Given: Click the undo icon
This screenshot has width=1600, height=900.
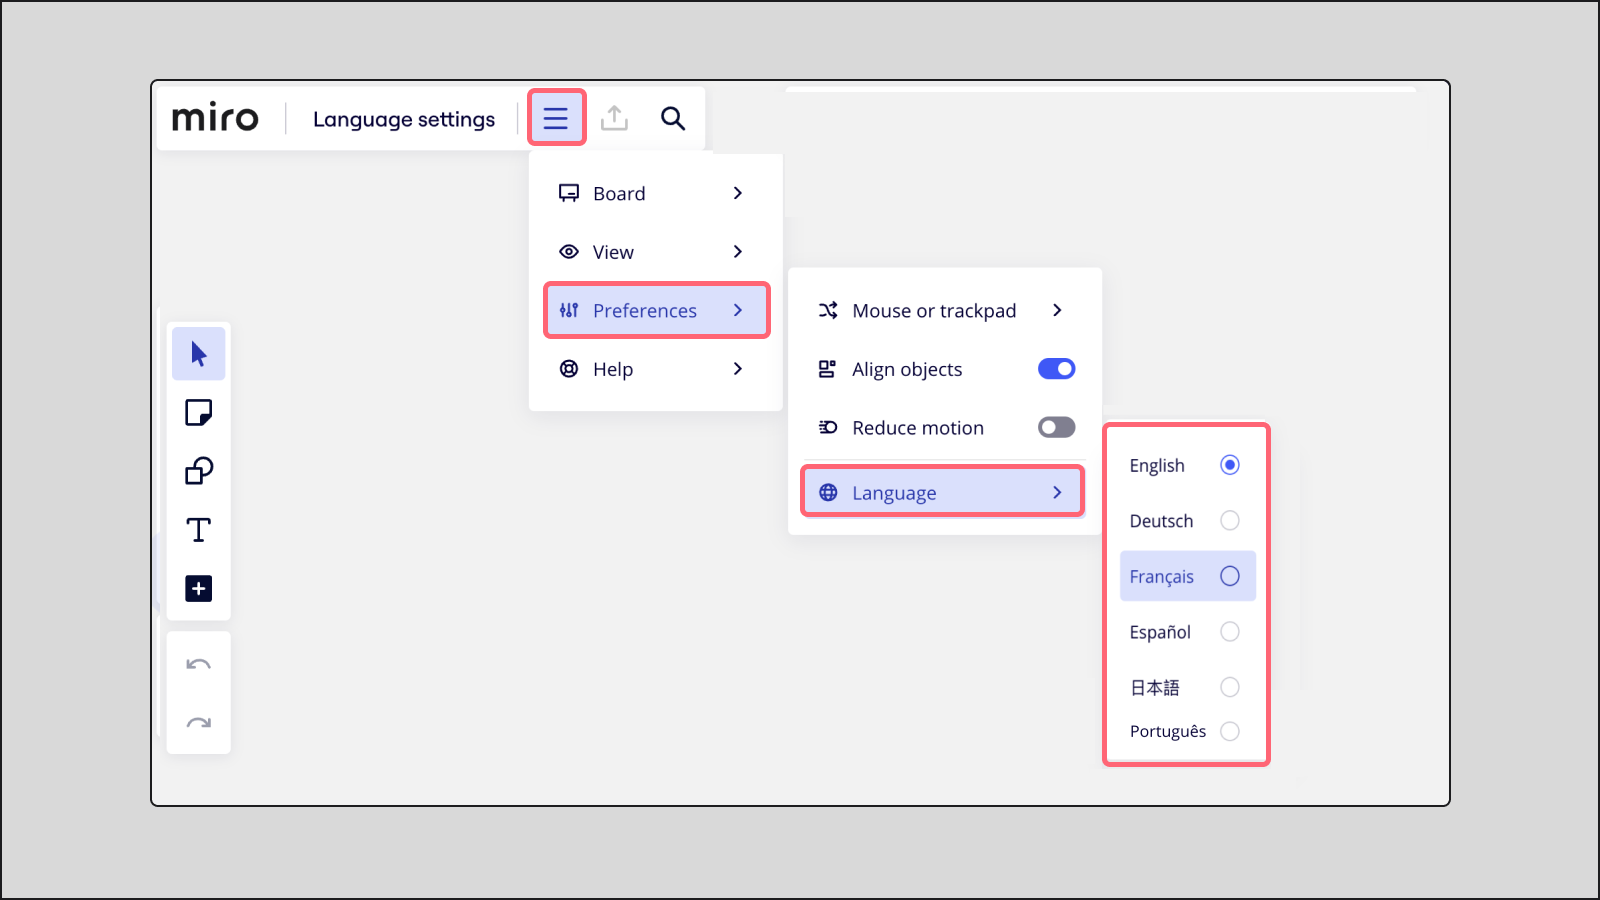Looking at the screenshot, I should point(198,663).
